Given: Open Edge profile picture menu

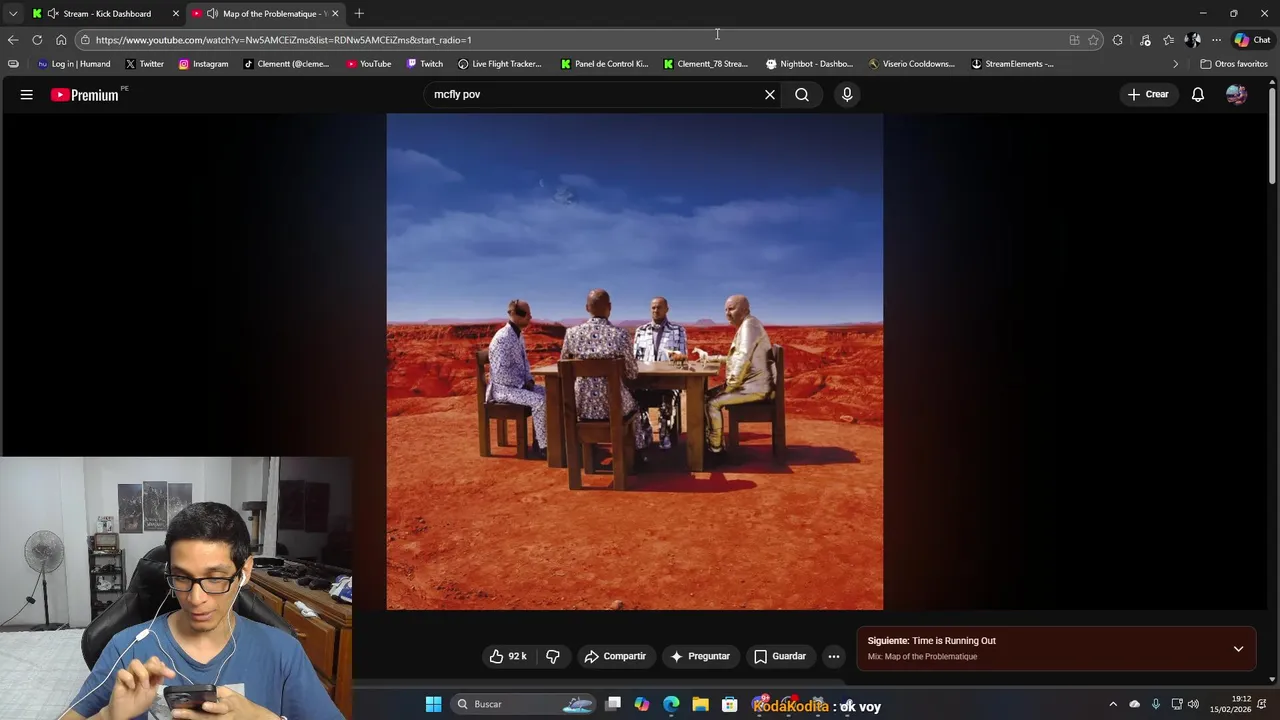Looking at the screenshot, I should pos(1192,40).
